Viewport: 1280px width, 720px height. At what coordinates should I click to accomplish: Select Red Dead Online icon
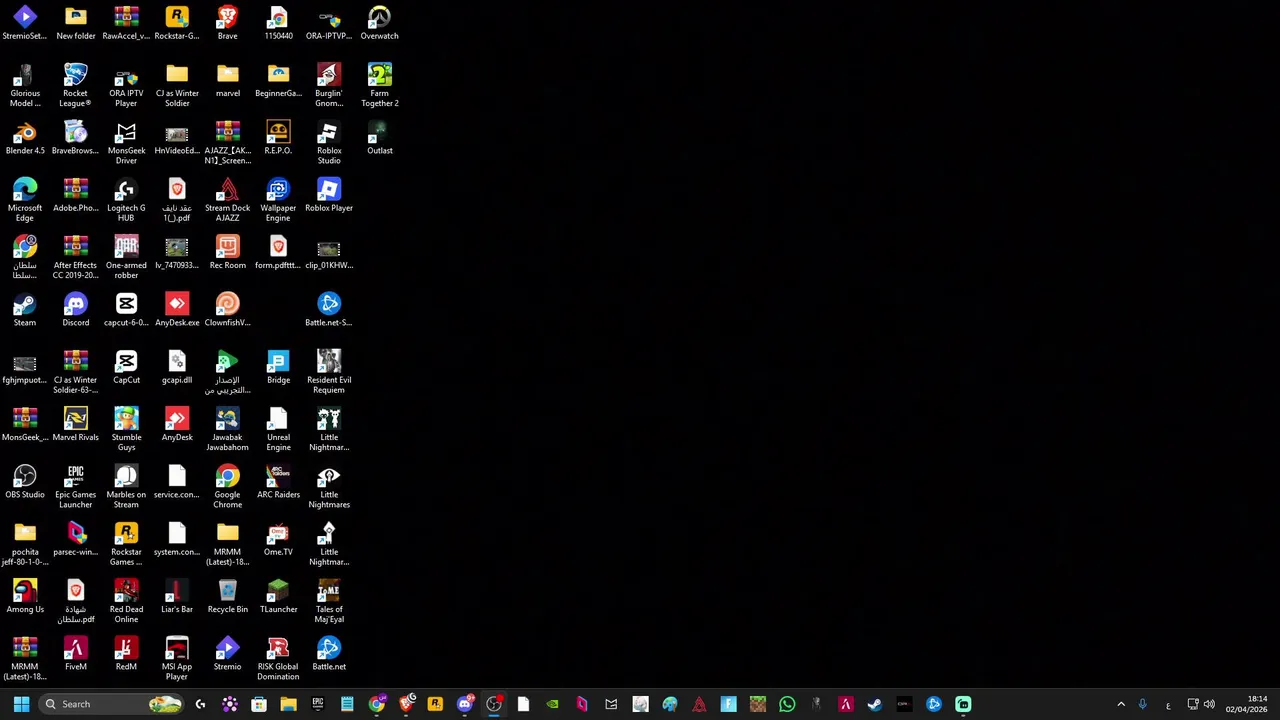point(126,602)
